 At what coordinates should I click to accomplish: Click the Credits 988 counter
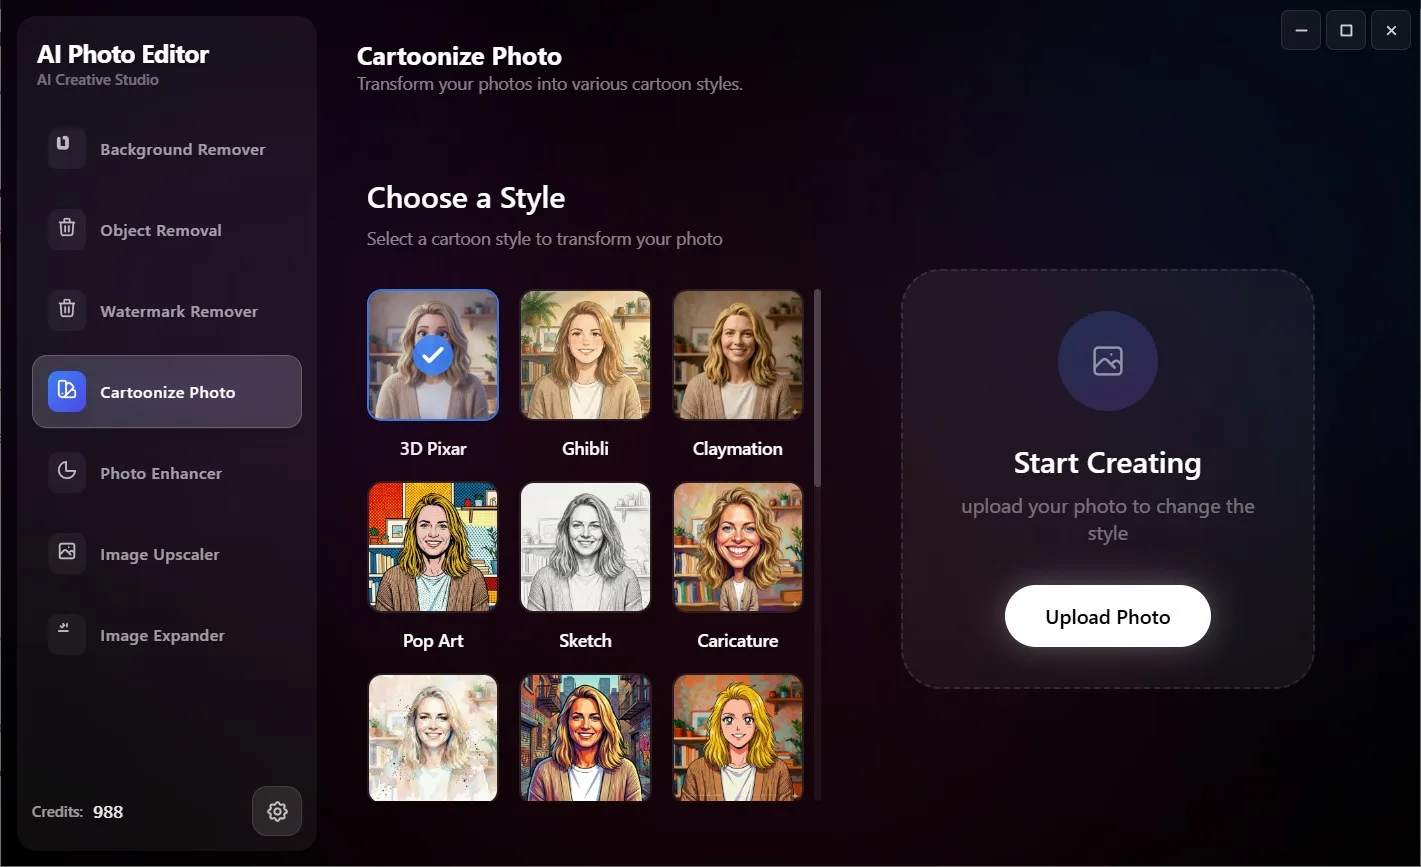(78, 812)
